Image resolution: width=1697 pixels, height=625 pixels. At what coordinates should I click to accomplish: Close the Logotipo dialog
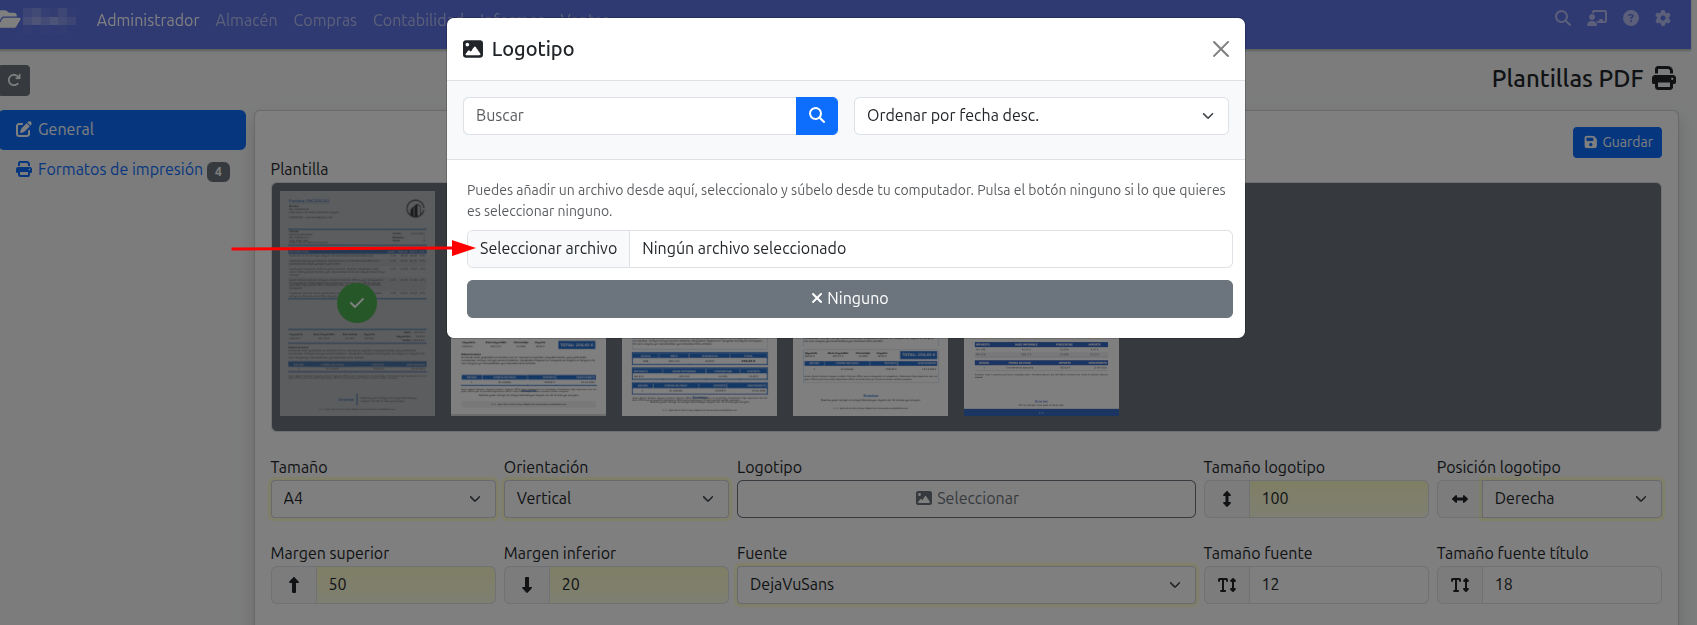point(1220,49)
